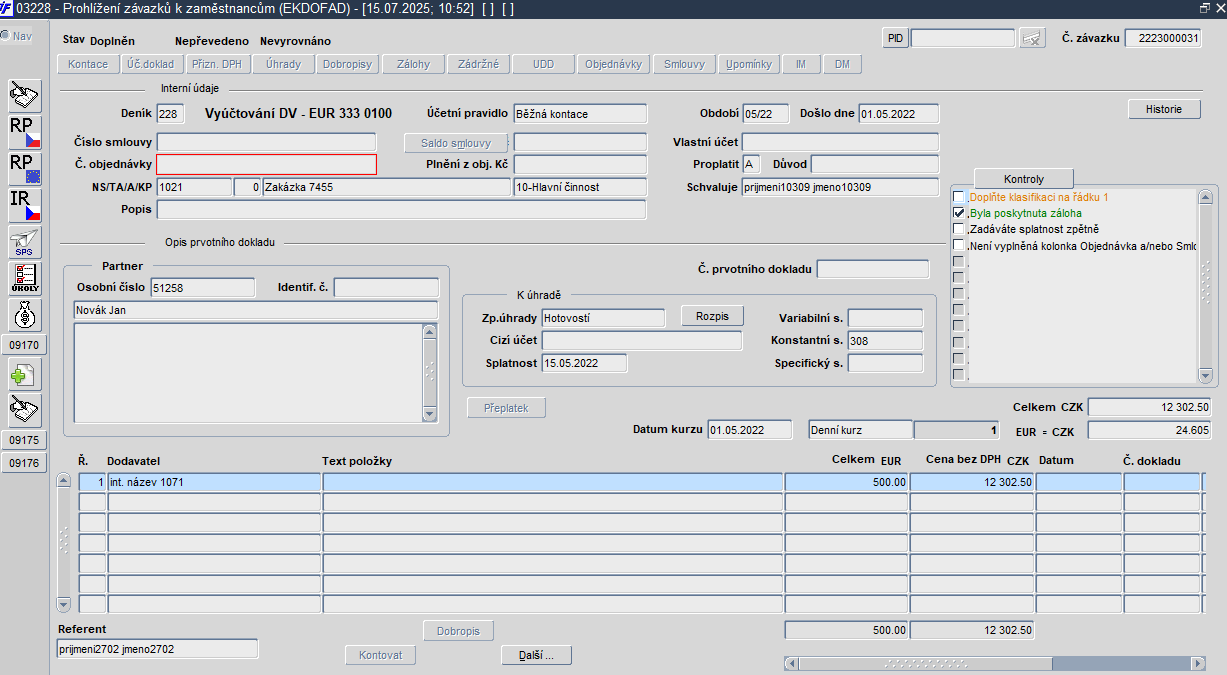Click the PID button
1227x675 pixels.
895,38
